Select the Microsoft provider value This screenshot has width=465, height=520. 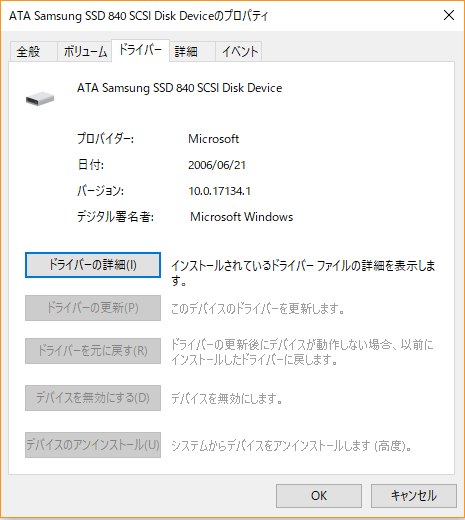tap(213, 139)
